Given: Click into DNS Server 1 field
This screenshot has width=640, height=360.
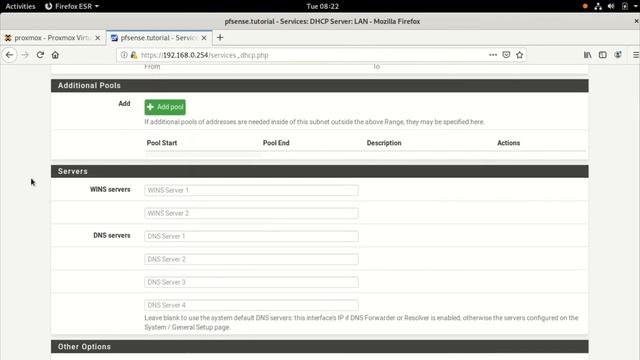Looking at the screenshot, I should click(x=251, y=236).
